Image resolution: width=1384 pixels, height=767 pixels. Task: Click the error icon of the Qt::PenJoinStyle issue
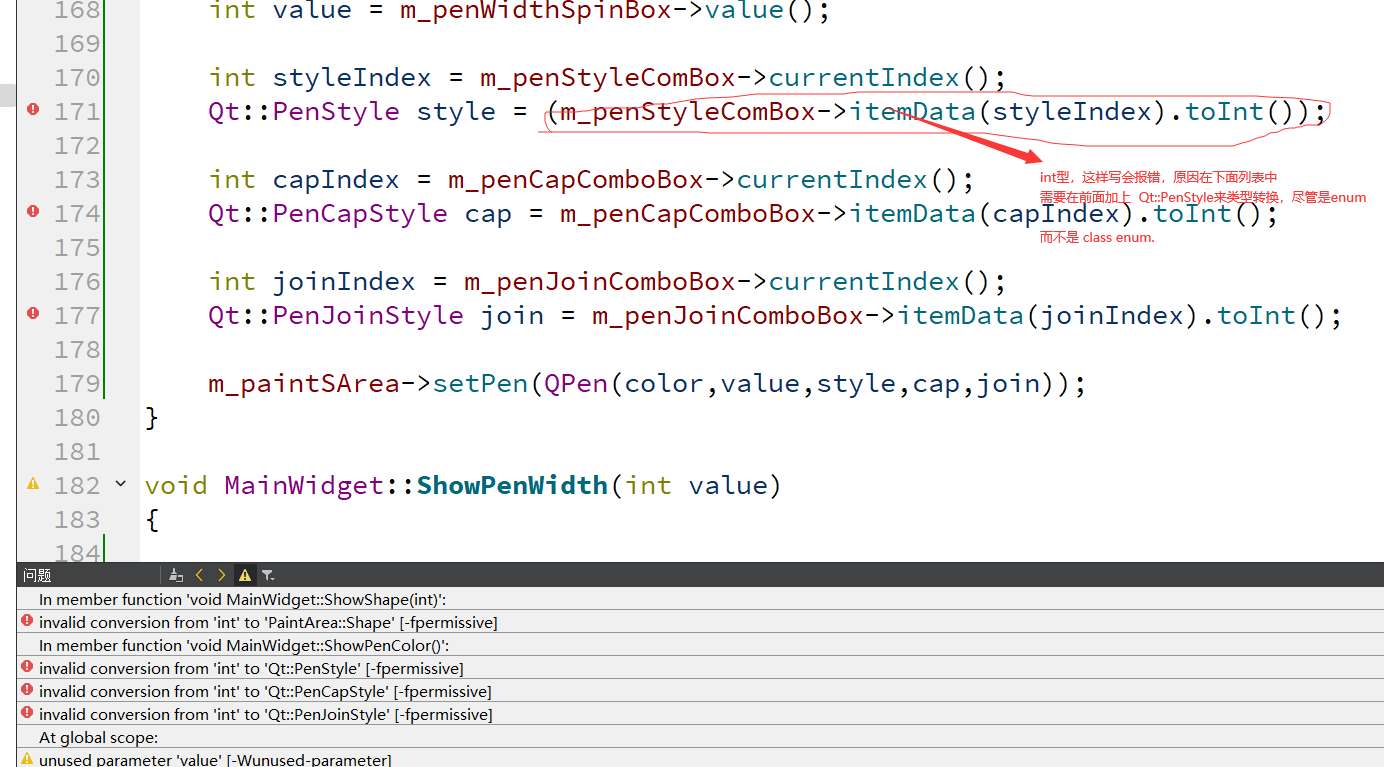pos(27,713)
